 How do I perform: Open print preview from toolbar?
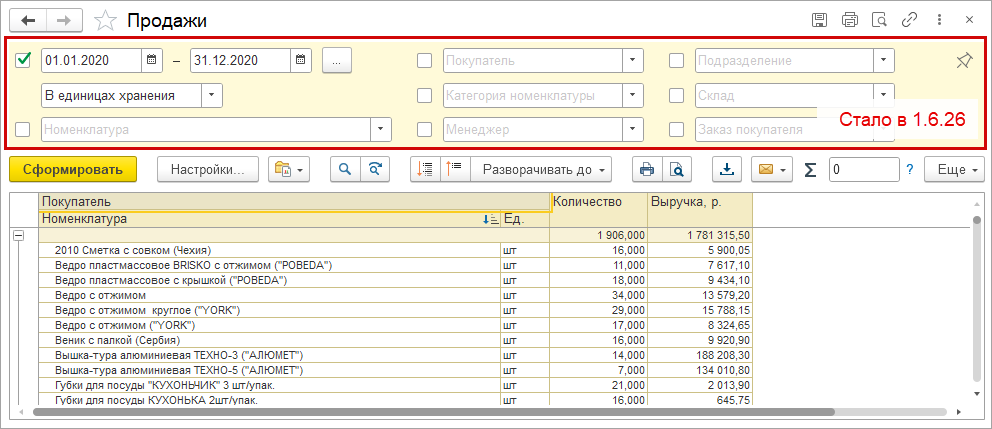pos(677,170)
